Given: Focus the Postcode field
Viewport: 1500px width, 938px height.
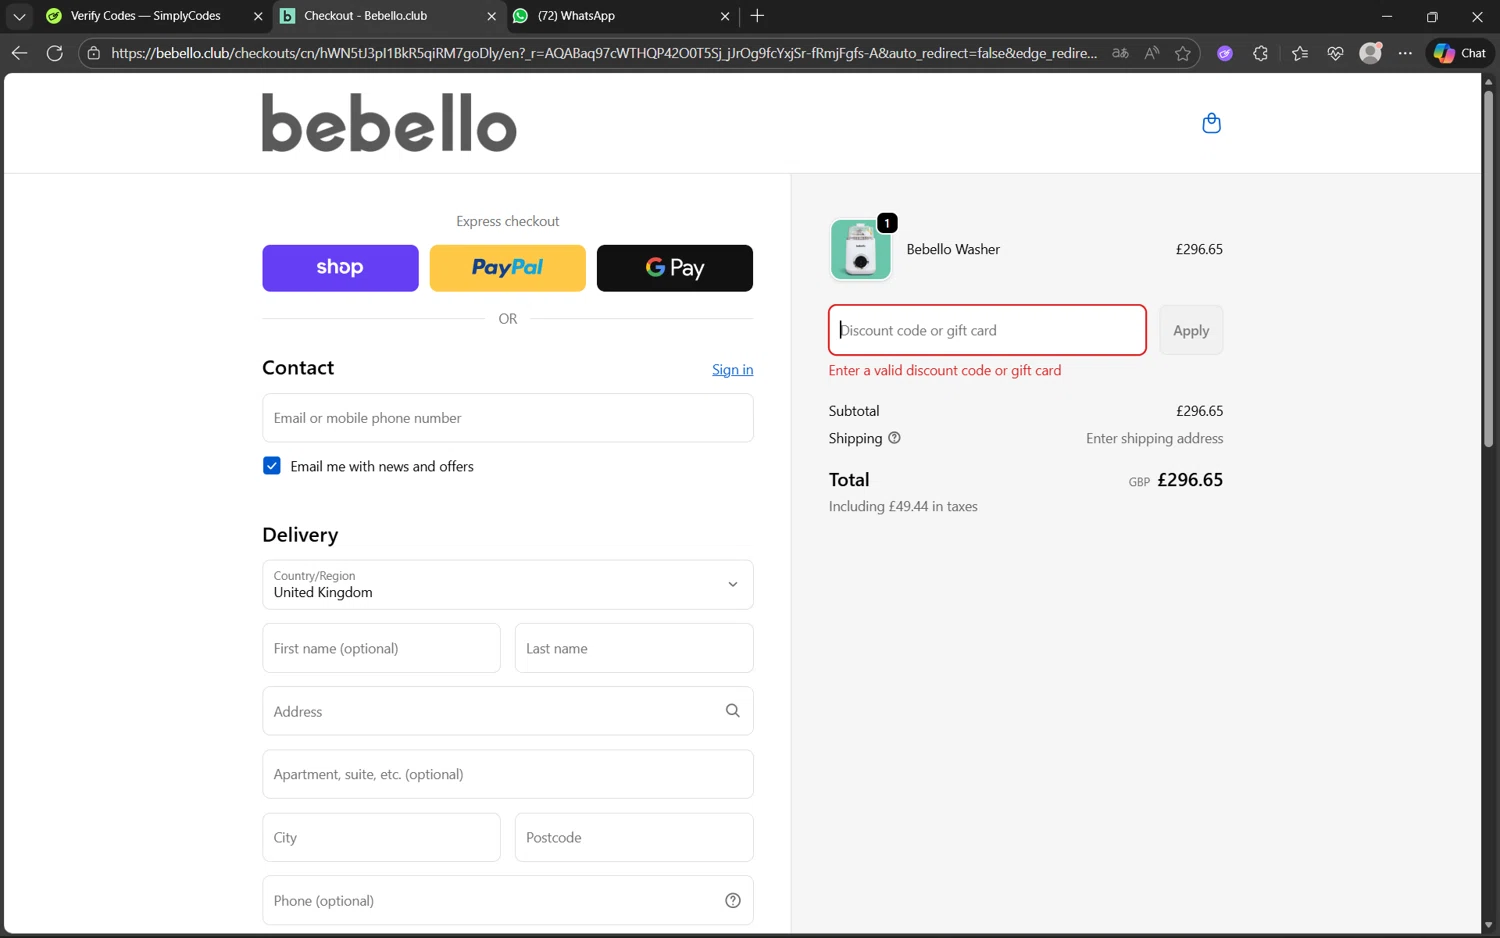Looking at the screenshot, I should [634, 837].
